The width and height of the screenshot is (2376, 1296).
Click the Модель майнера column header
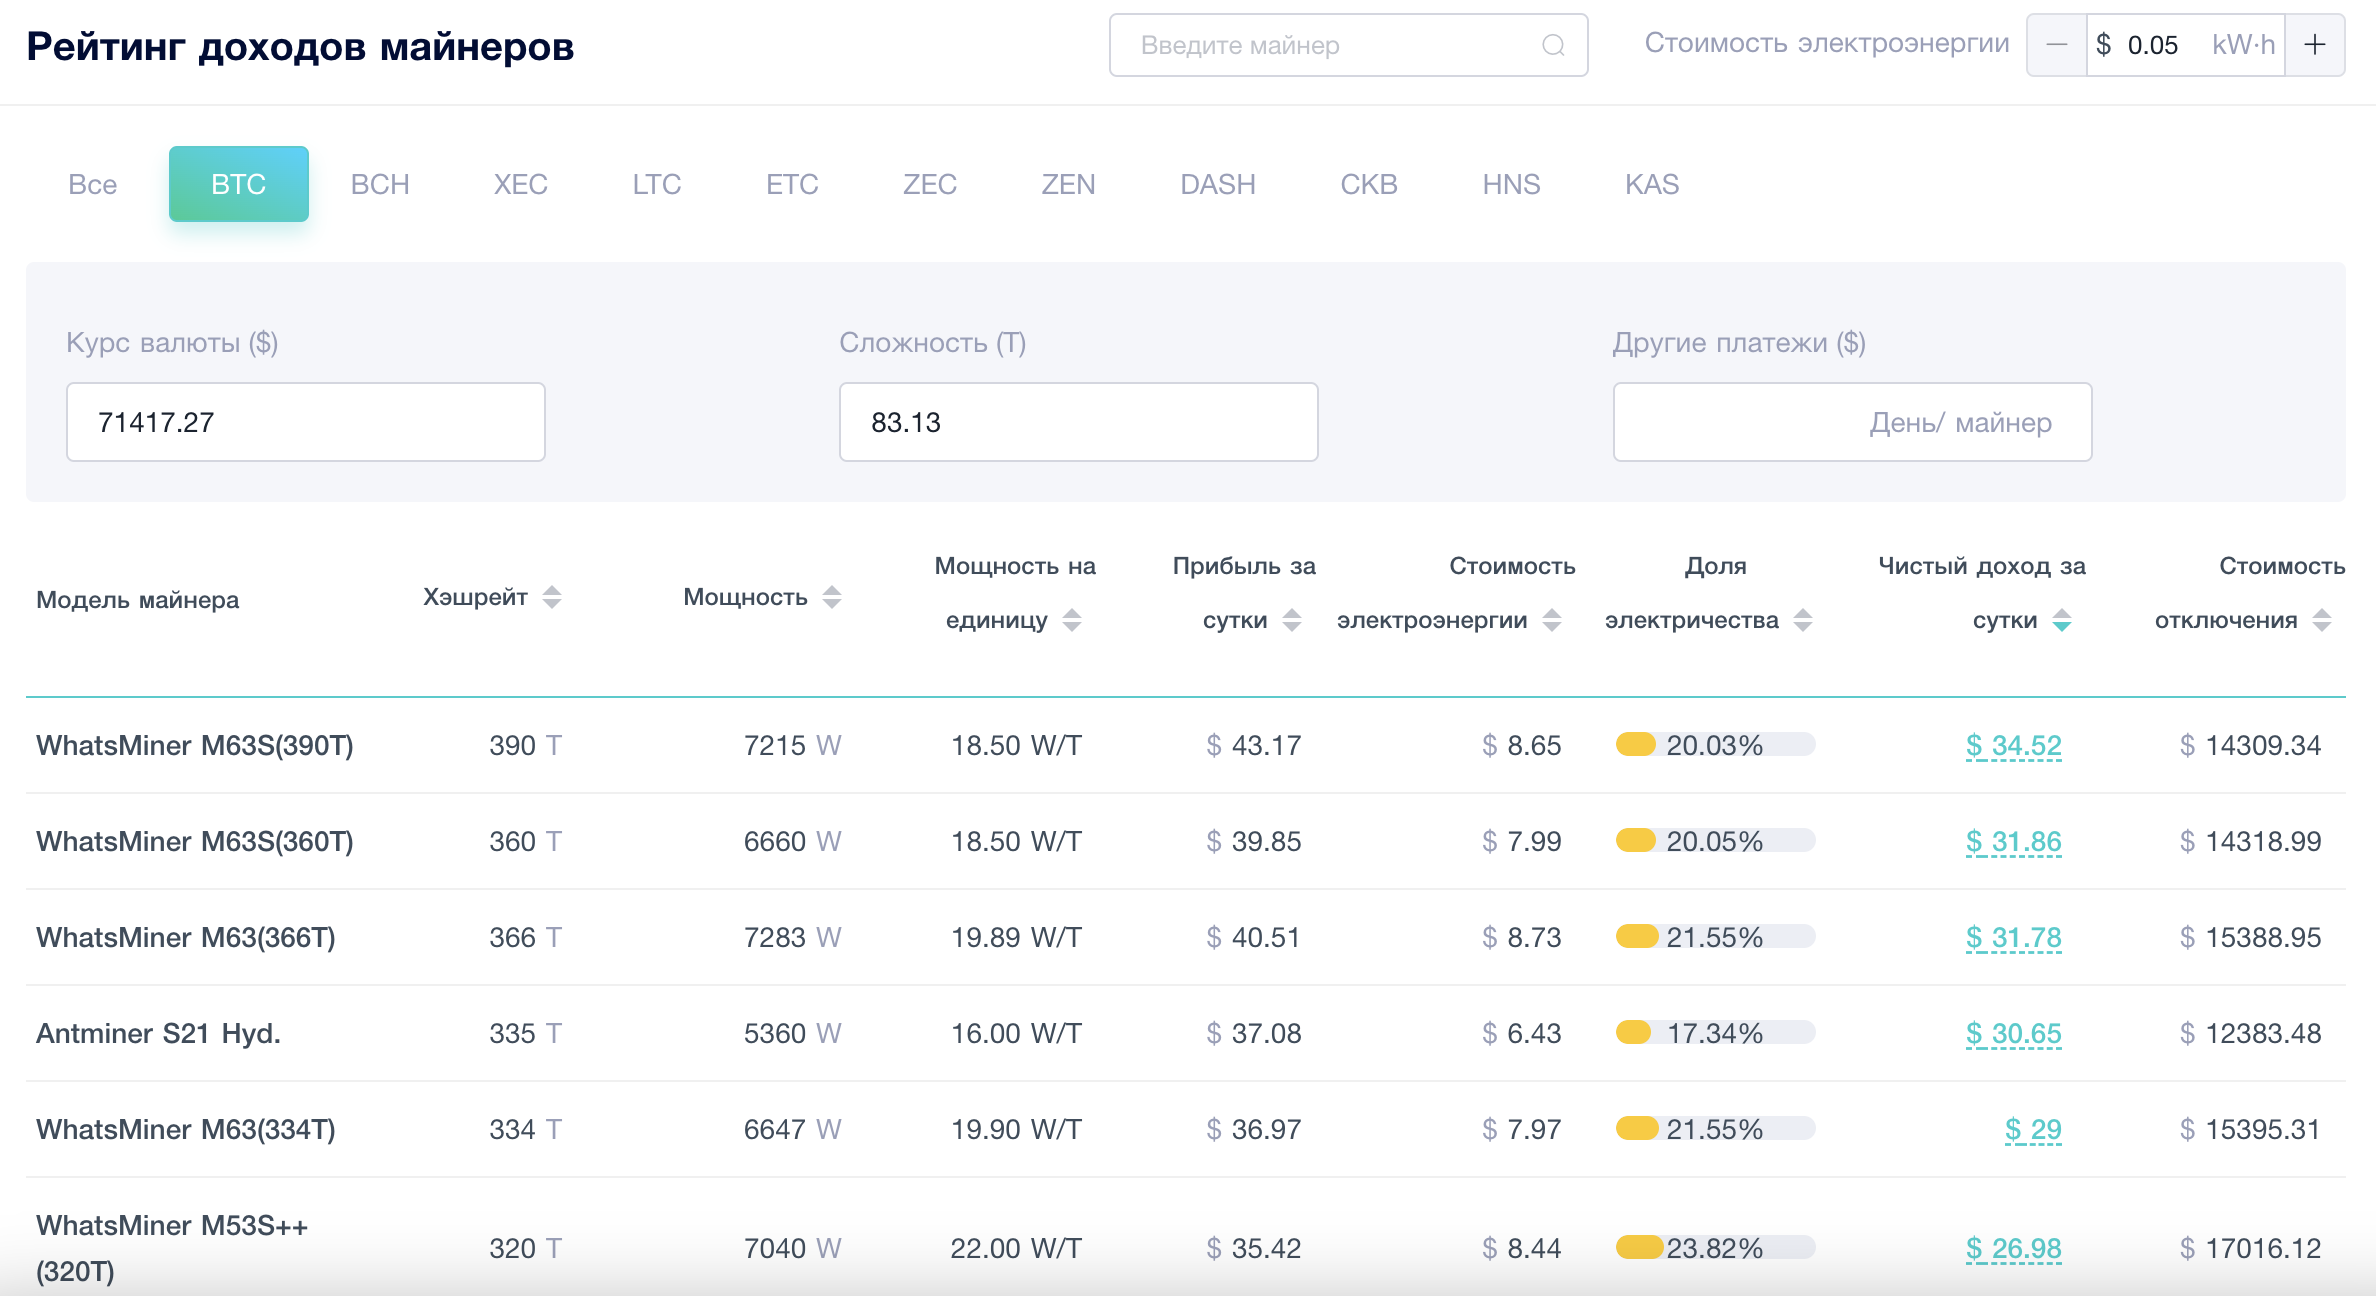(x=138, y=600)
